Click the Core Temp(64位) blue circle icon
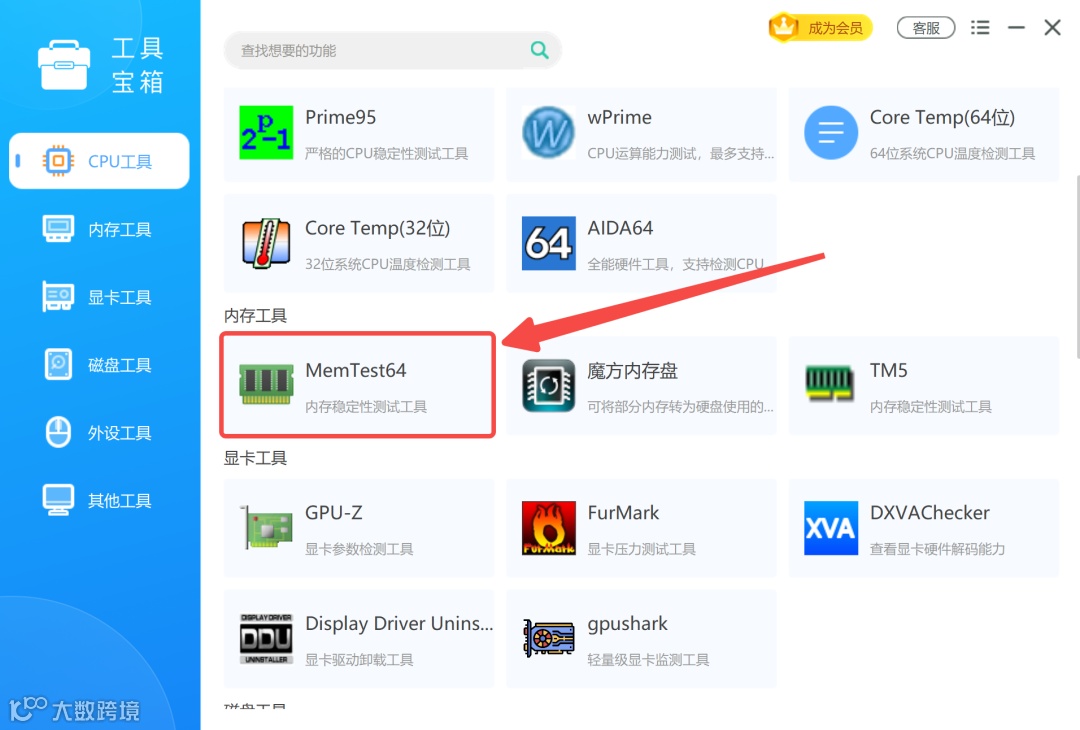1080x730 pixels. [831, 132]
